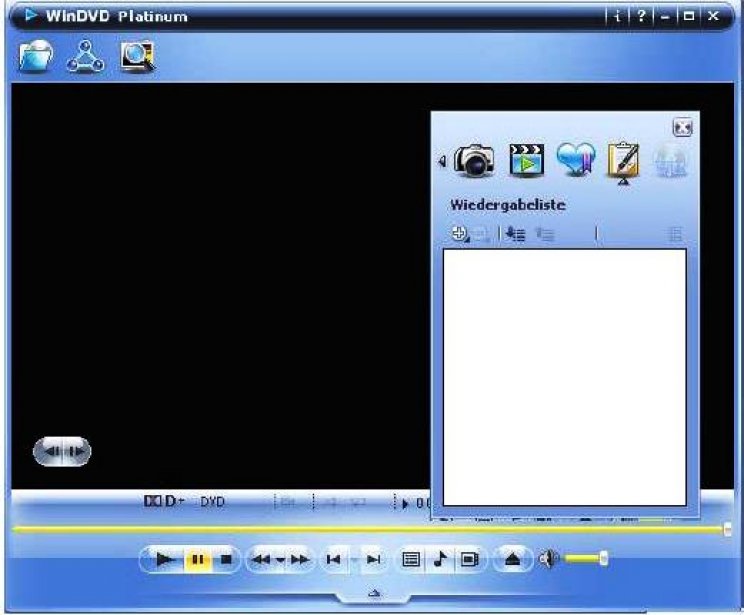The width and height of the screenshot is (744, 615).
Task: Fast forward with double-right arrow
Action: pos(300,560)
